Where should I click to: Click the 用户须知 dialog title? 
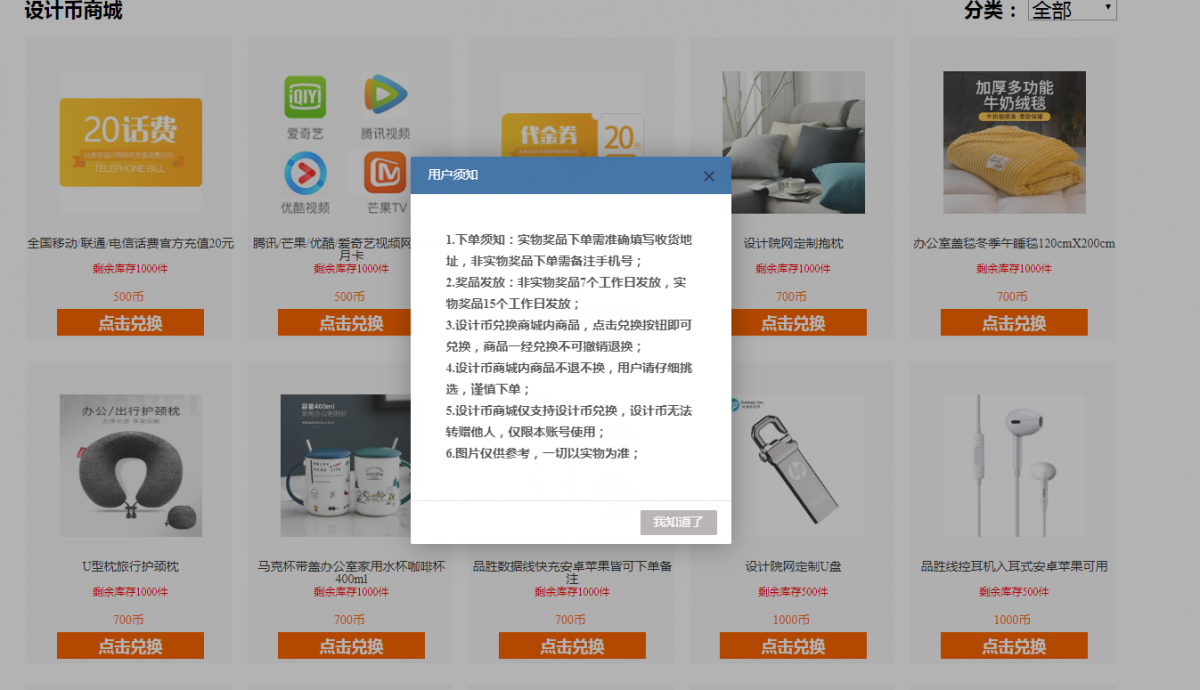point(453,175)
